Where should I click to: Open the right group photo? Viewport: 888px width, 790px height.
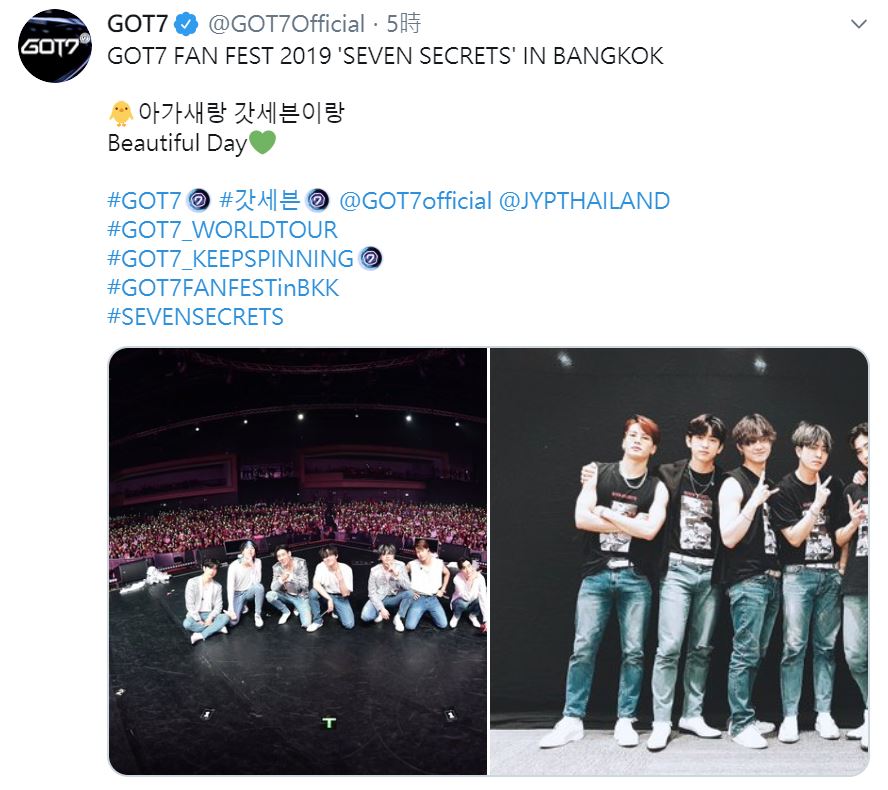pos(679,561)
